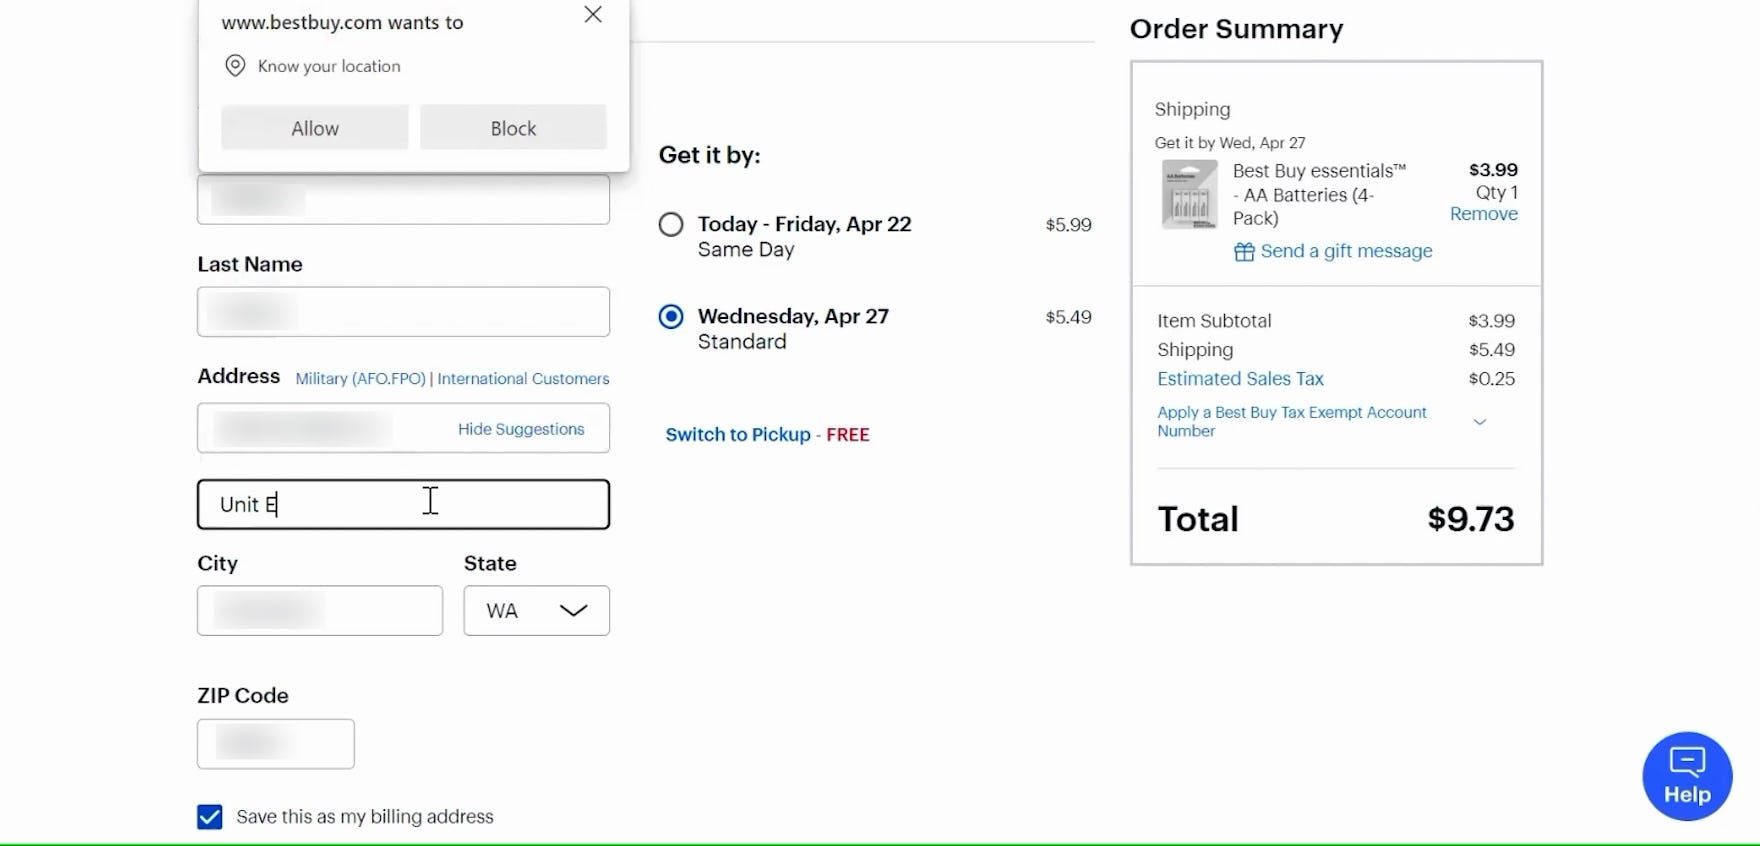
Task: Click Send a gift message link
Action: click(x=1346, y=251)
